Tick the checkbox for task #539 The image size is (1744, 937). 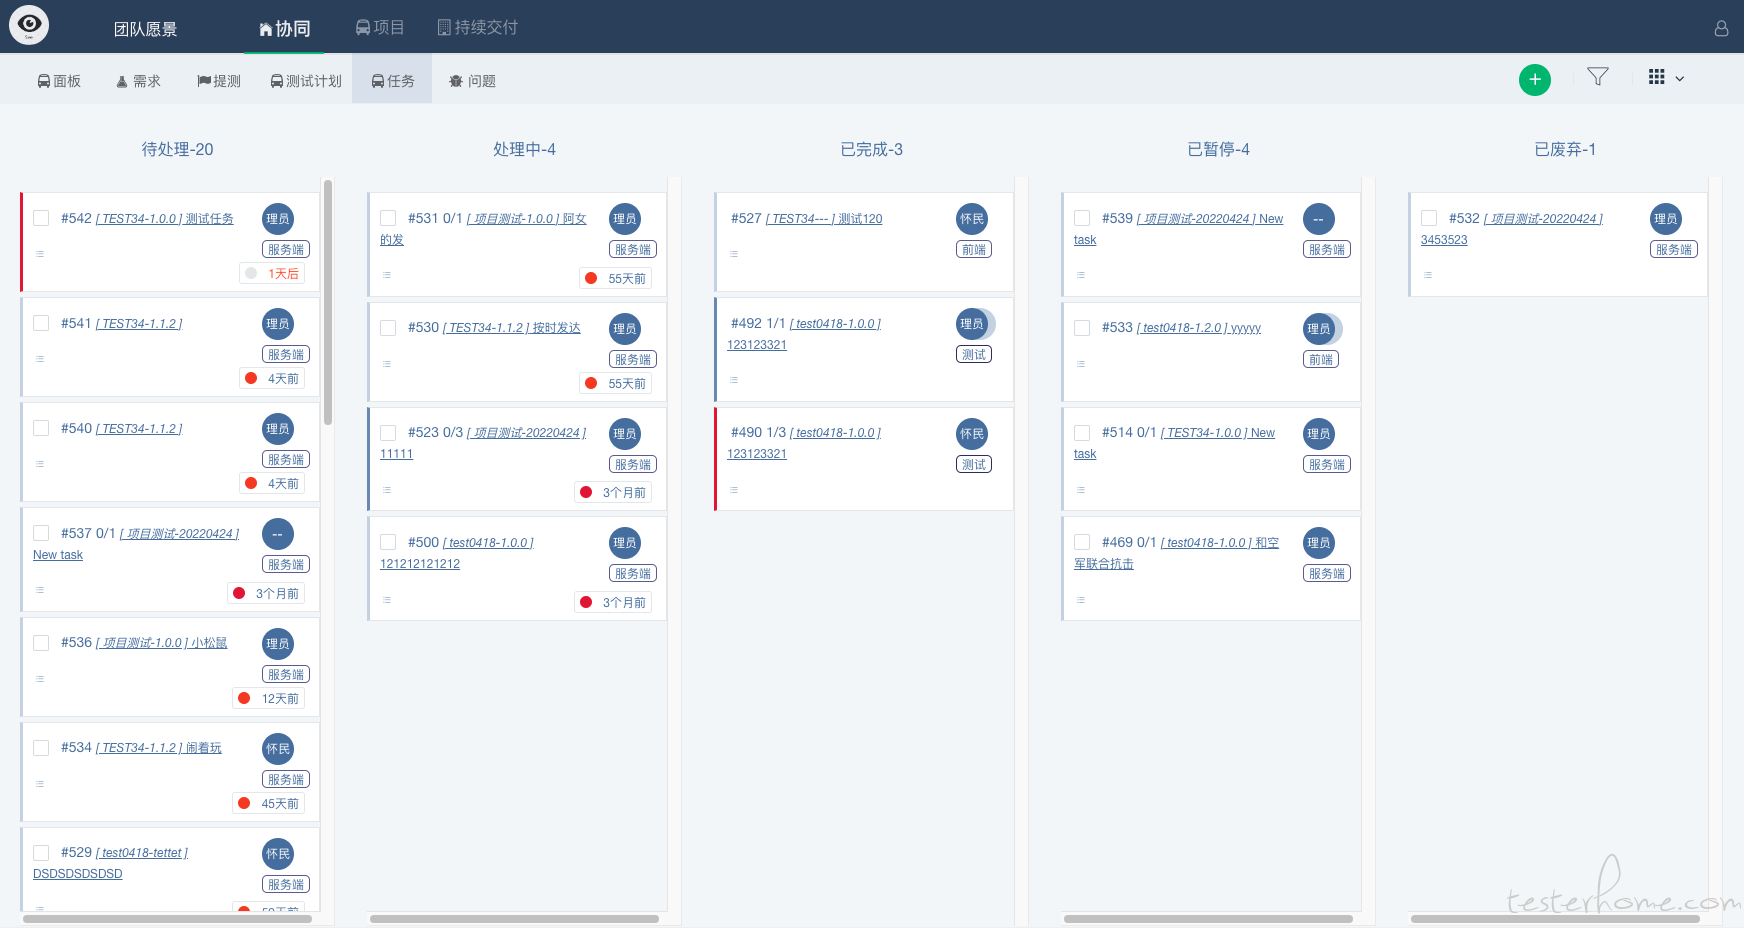[x=1082, y=218]
